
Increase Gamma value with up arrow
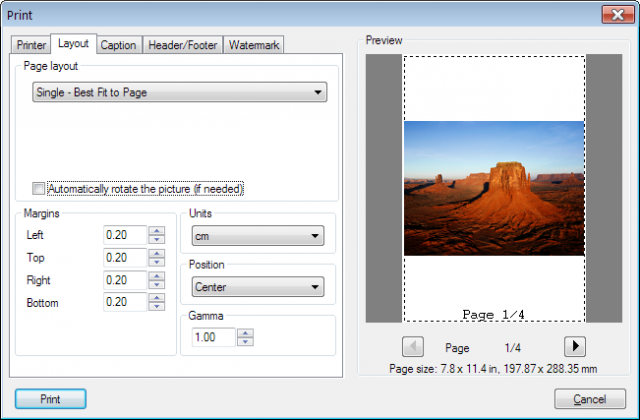click(245, 333)
